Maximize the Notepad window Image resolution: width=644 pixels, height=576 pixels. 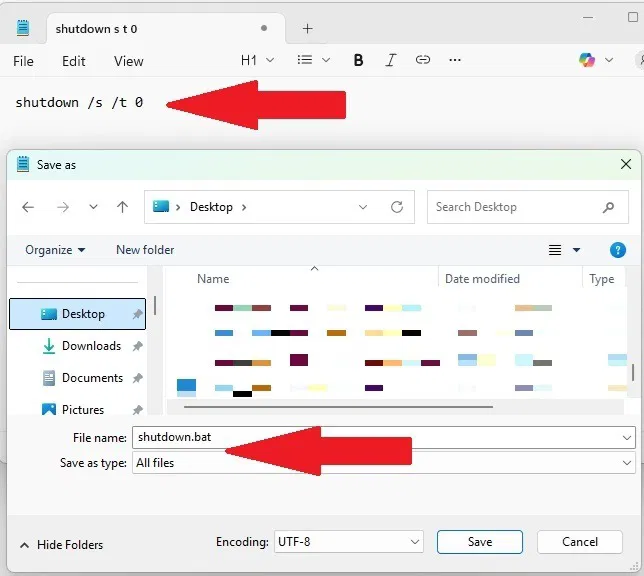tap(633, 17)
